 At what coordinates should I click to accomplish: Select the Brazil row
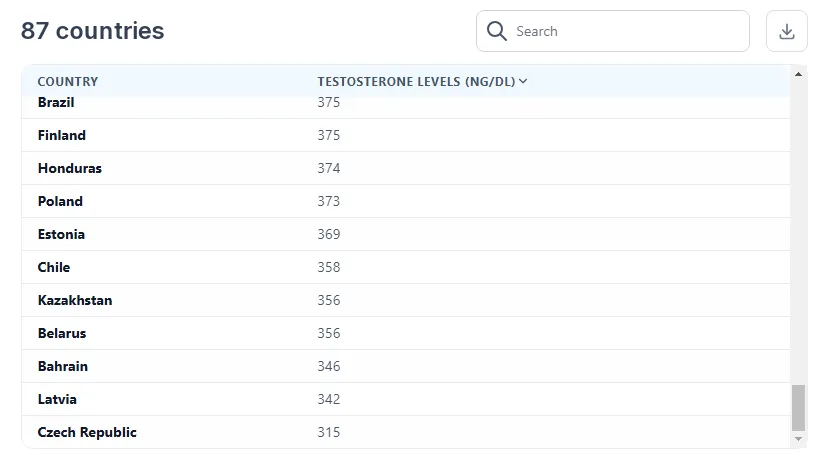(56, 103)
